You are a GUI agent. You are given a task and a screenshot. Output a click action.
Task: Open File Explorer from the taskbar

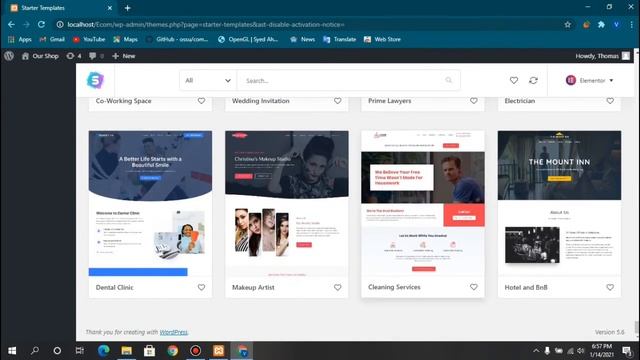click(126, 351)
